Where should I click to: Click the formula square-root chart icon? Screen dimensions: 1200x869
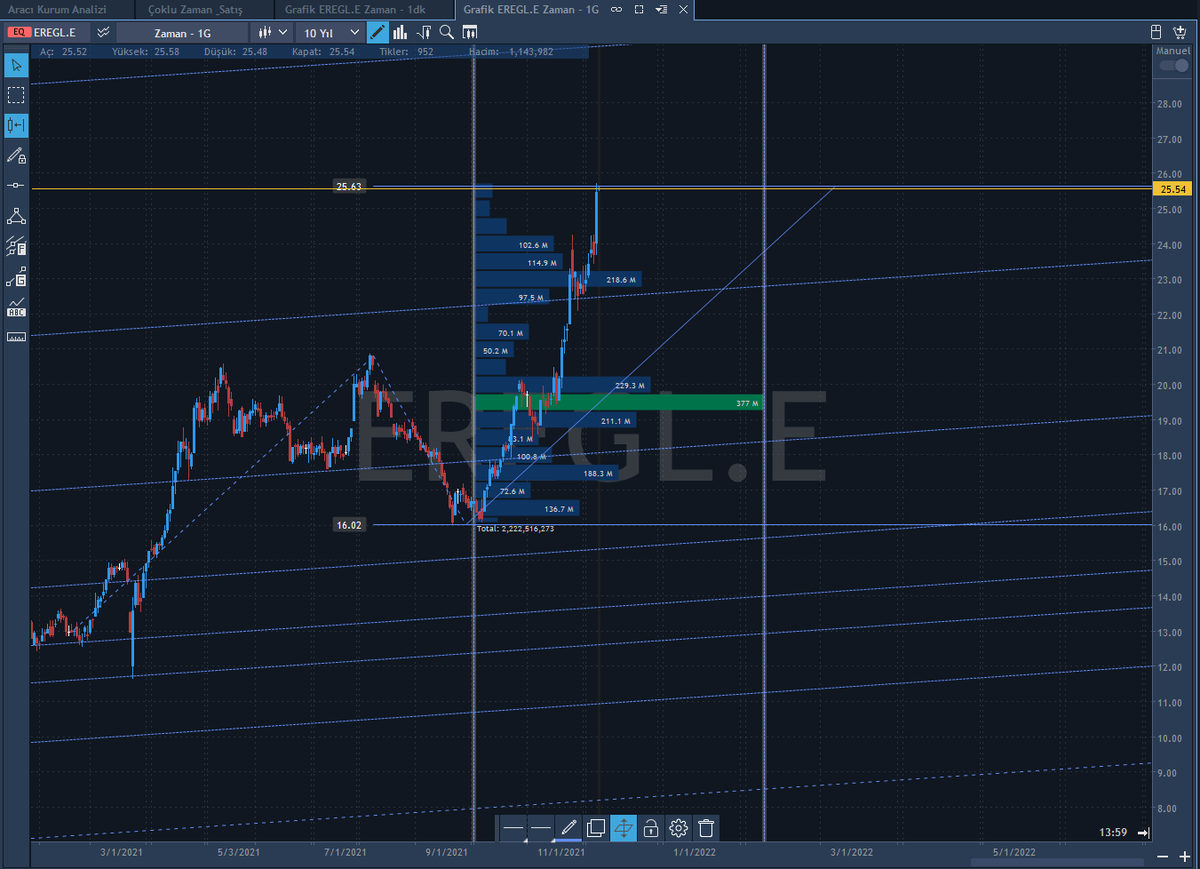point(424,32)
